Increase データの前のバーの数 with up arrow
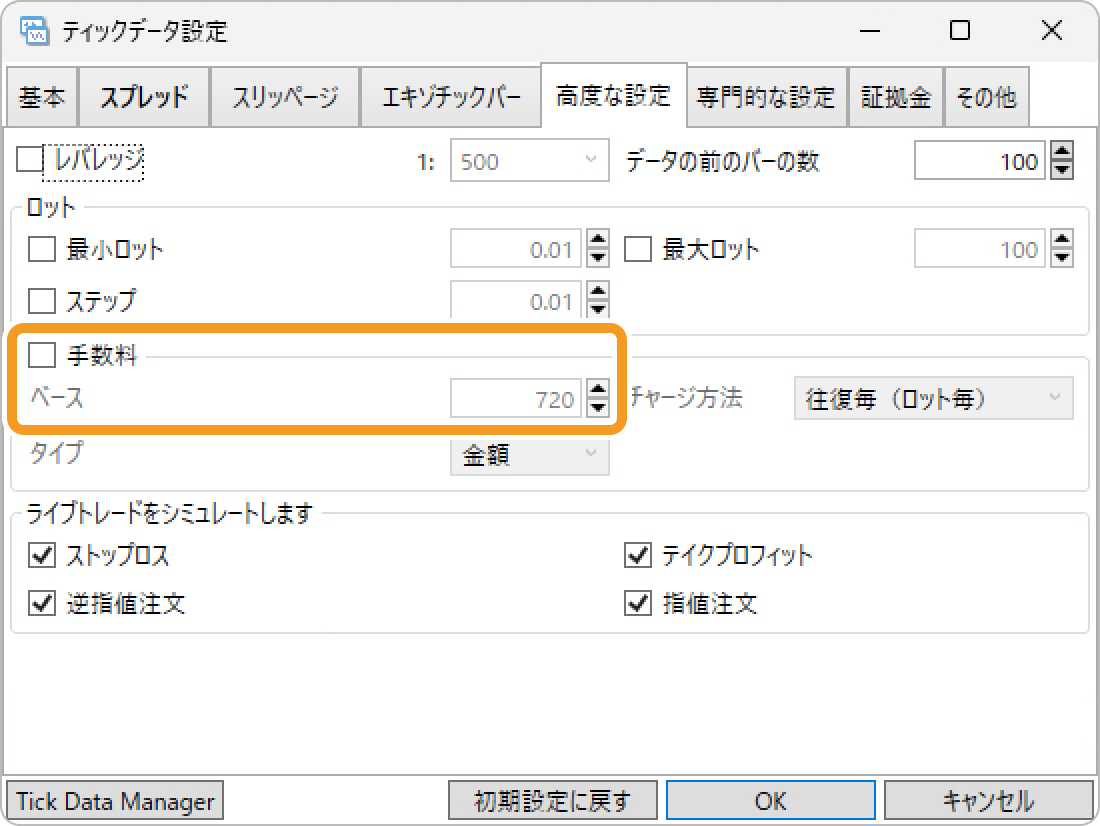This screenshot has height=826, width=1100. pos(1062,151)
